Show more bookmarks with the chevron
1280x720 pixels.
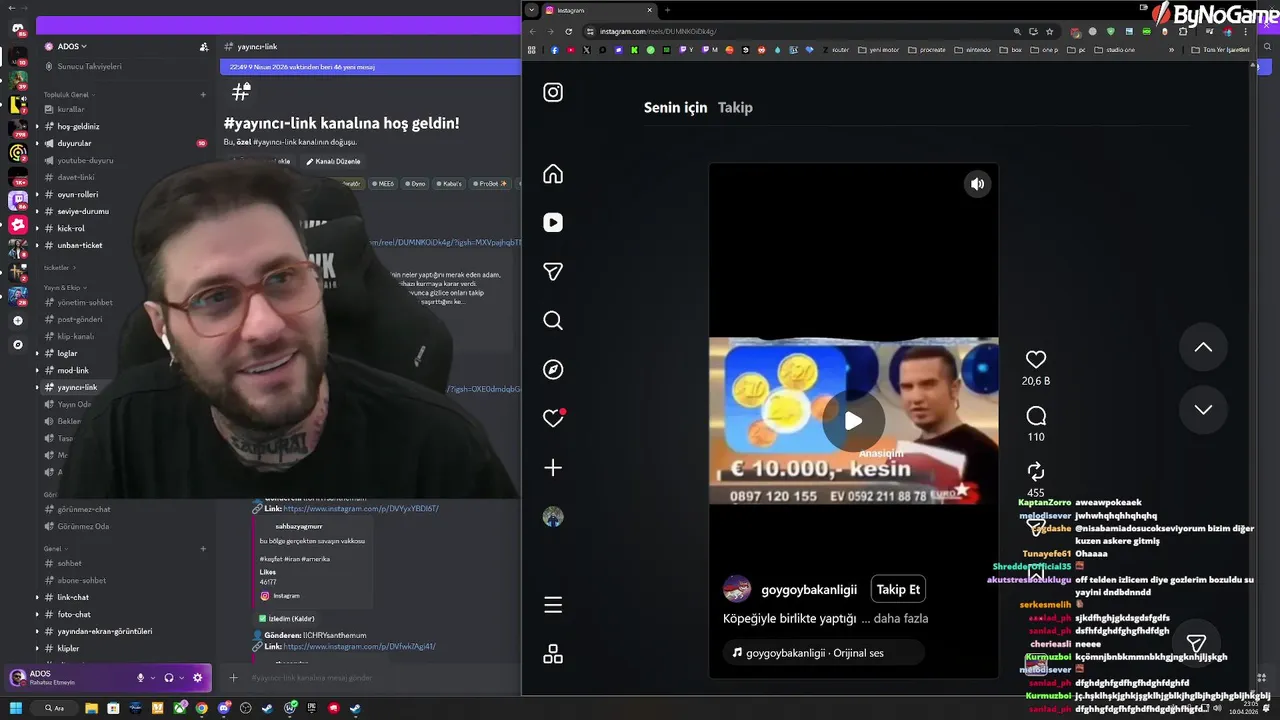pos(1171,50)
